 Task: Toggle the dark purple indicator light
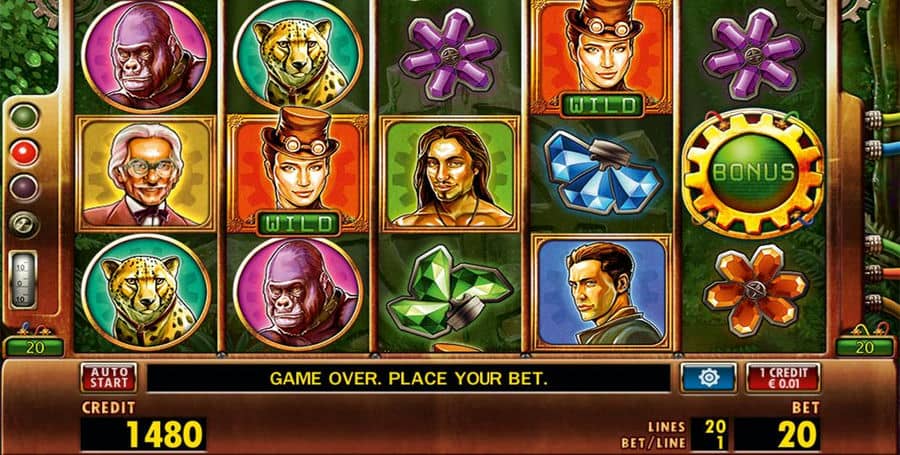(x=25, y=188)
